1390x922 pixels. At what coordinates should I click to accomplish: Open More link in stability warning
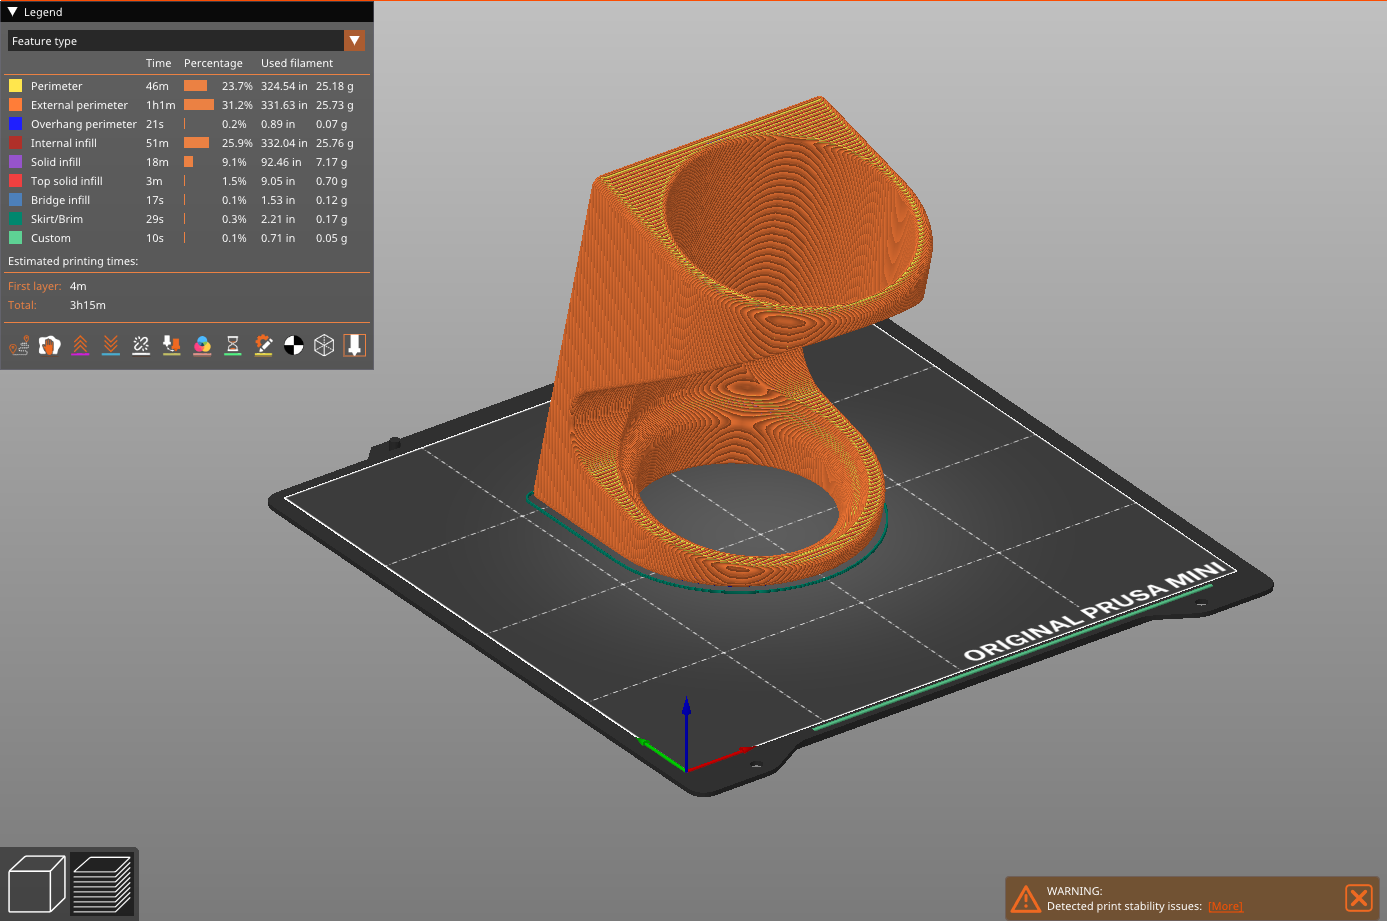pos(1225,907)
